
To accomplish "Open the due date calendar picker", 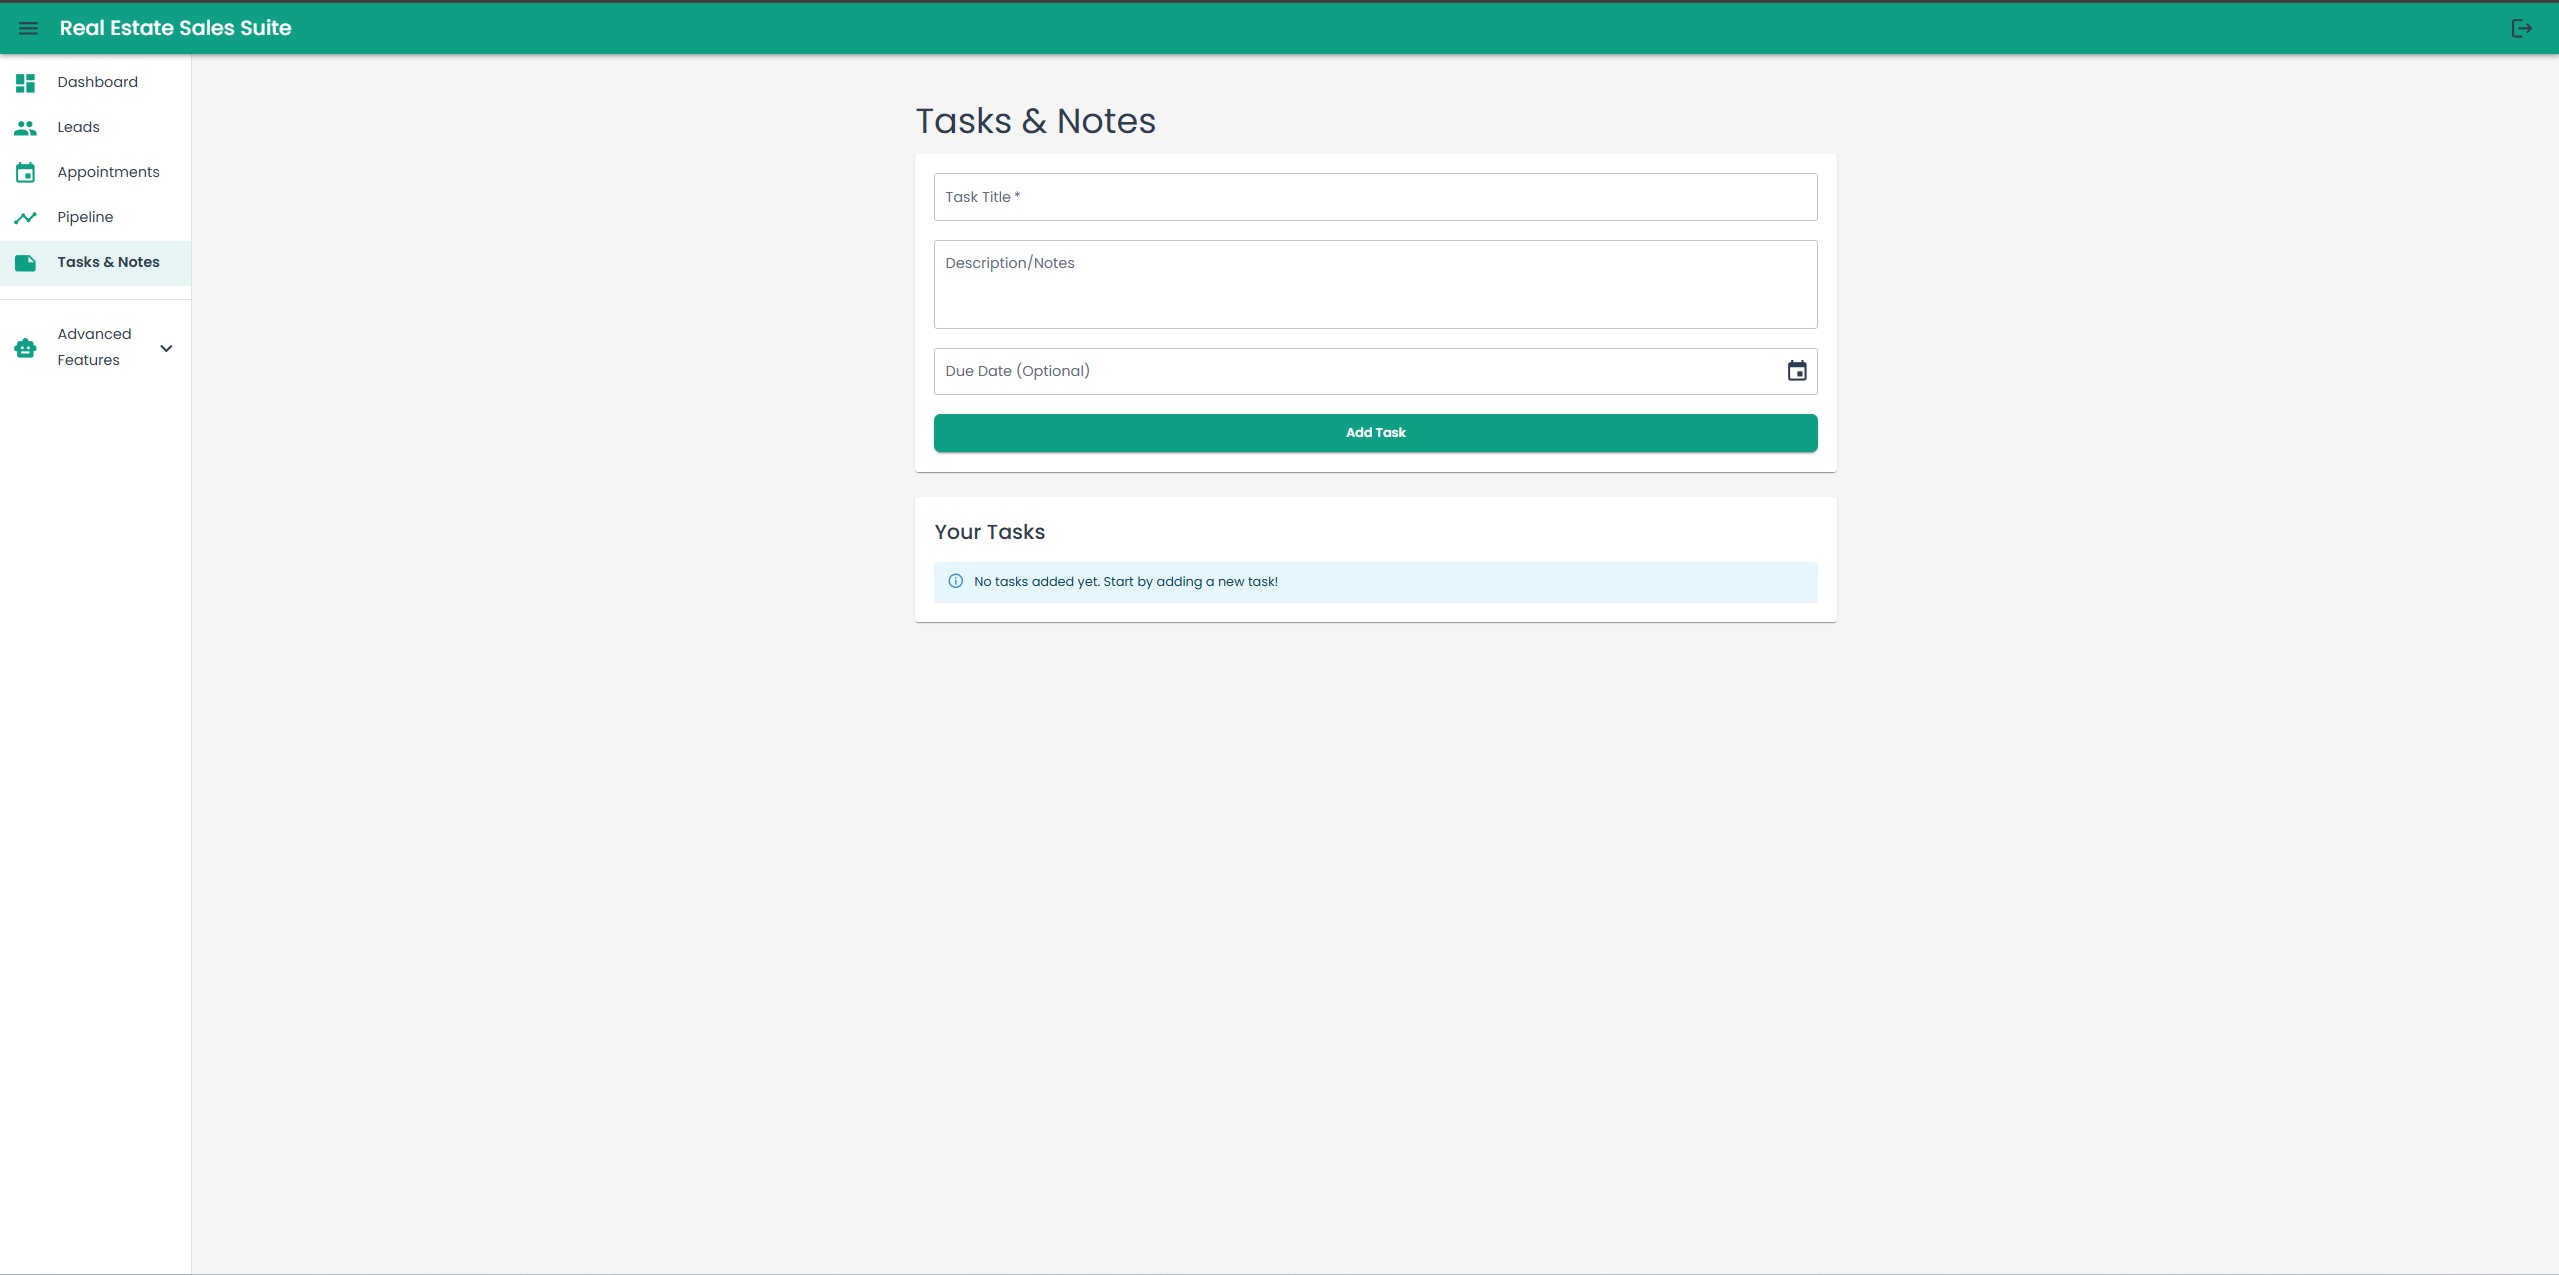I will coord(1795,370).
